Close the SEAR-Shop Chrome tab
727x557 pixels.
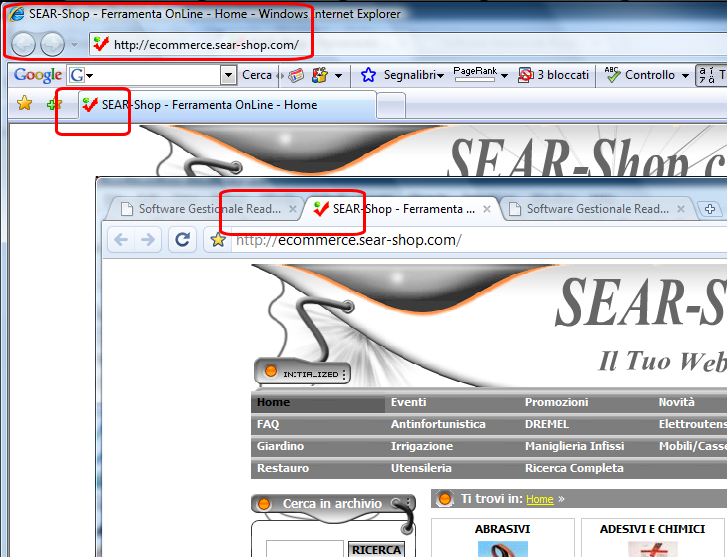[487, 209]
